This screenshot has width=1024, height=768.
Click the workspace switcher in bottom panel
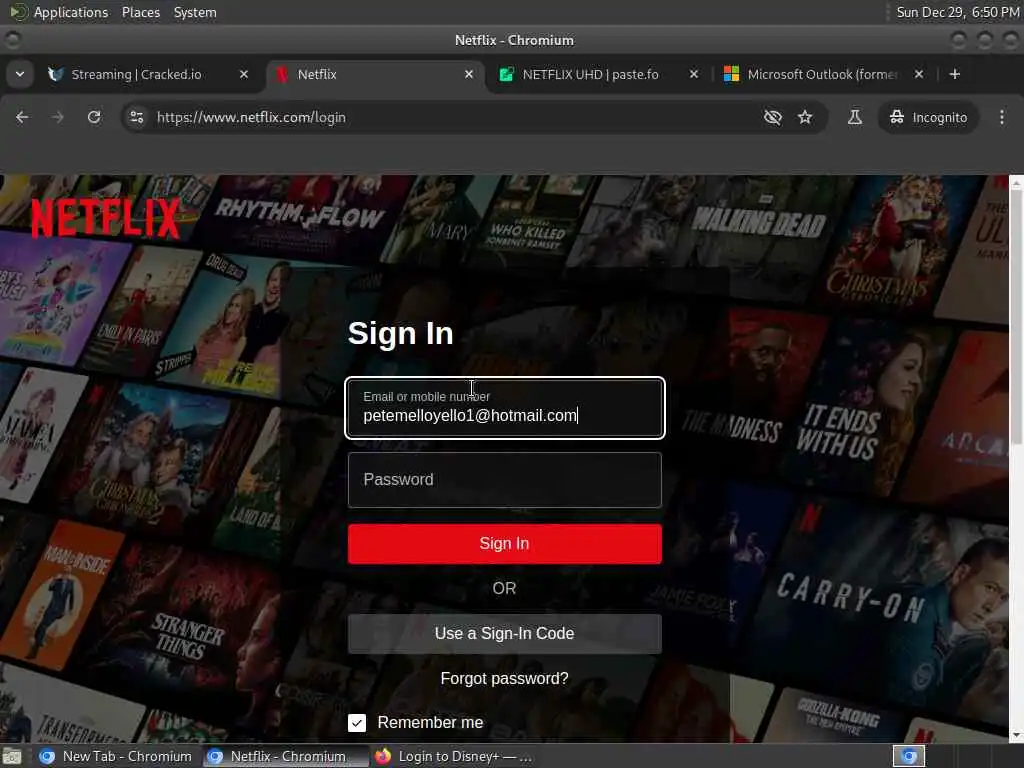pyautogui.click(x=909, y=756)
